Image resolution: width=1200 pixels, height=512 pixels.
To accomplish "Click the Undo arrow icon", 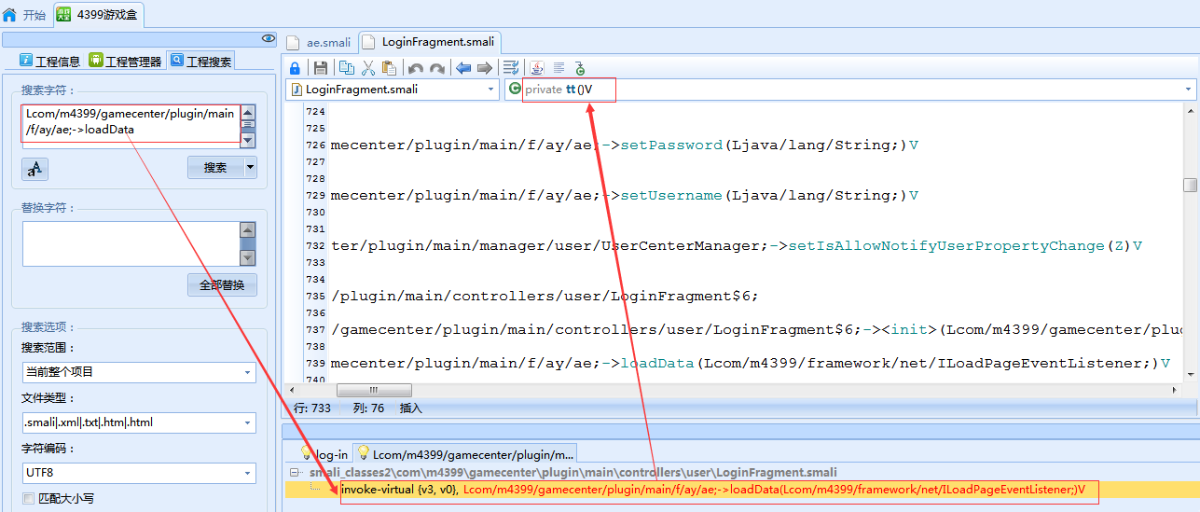I will click(415, 68).
